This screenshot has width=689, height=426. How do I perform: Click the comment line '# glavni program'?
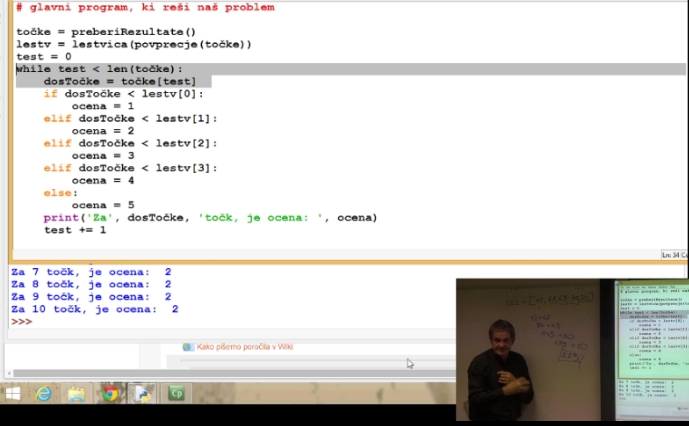[x=145, y=7]
